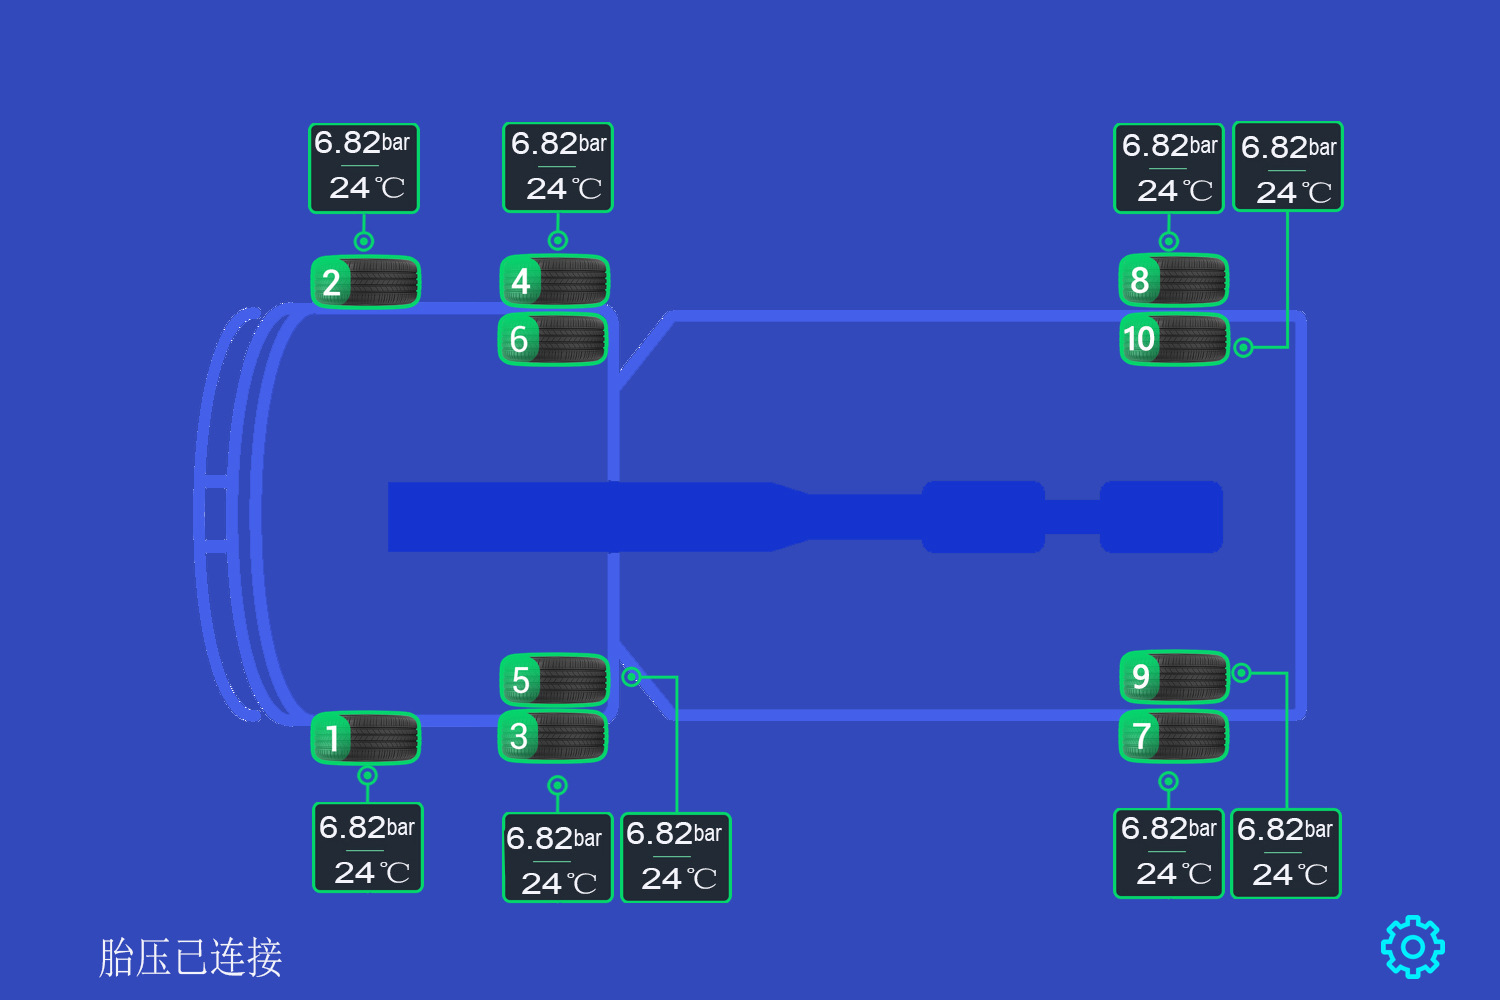Choose tire number 7 icon
The height and width of the screenshot is (1000, 1500).
1173,736
